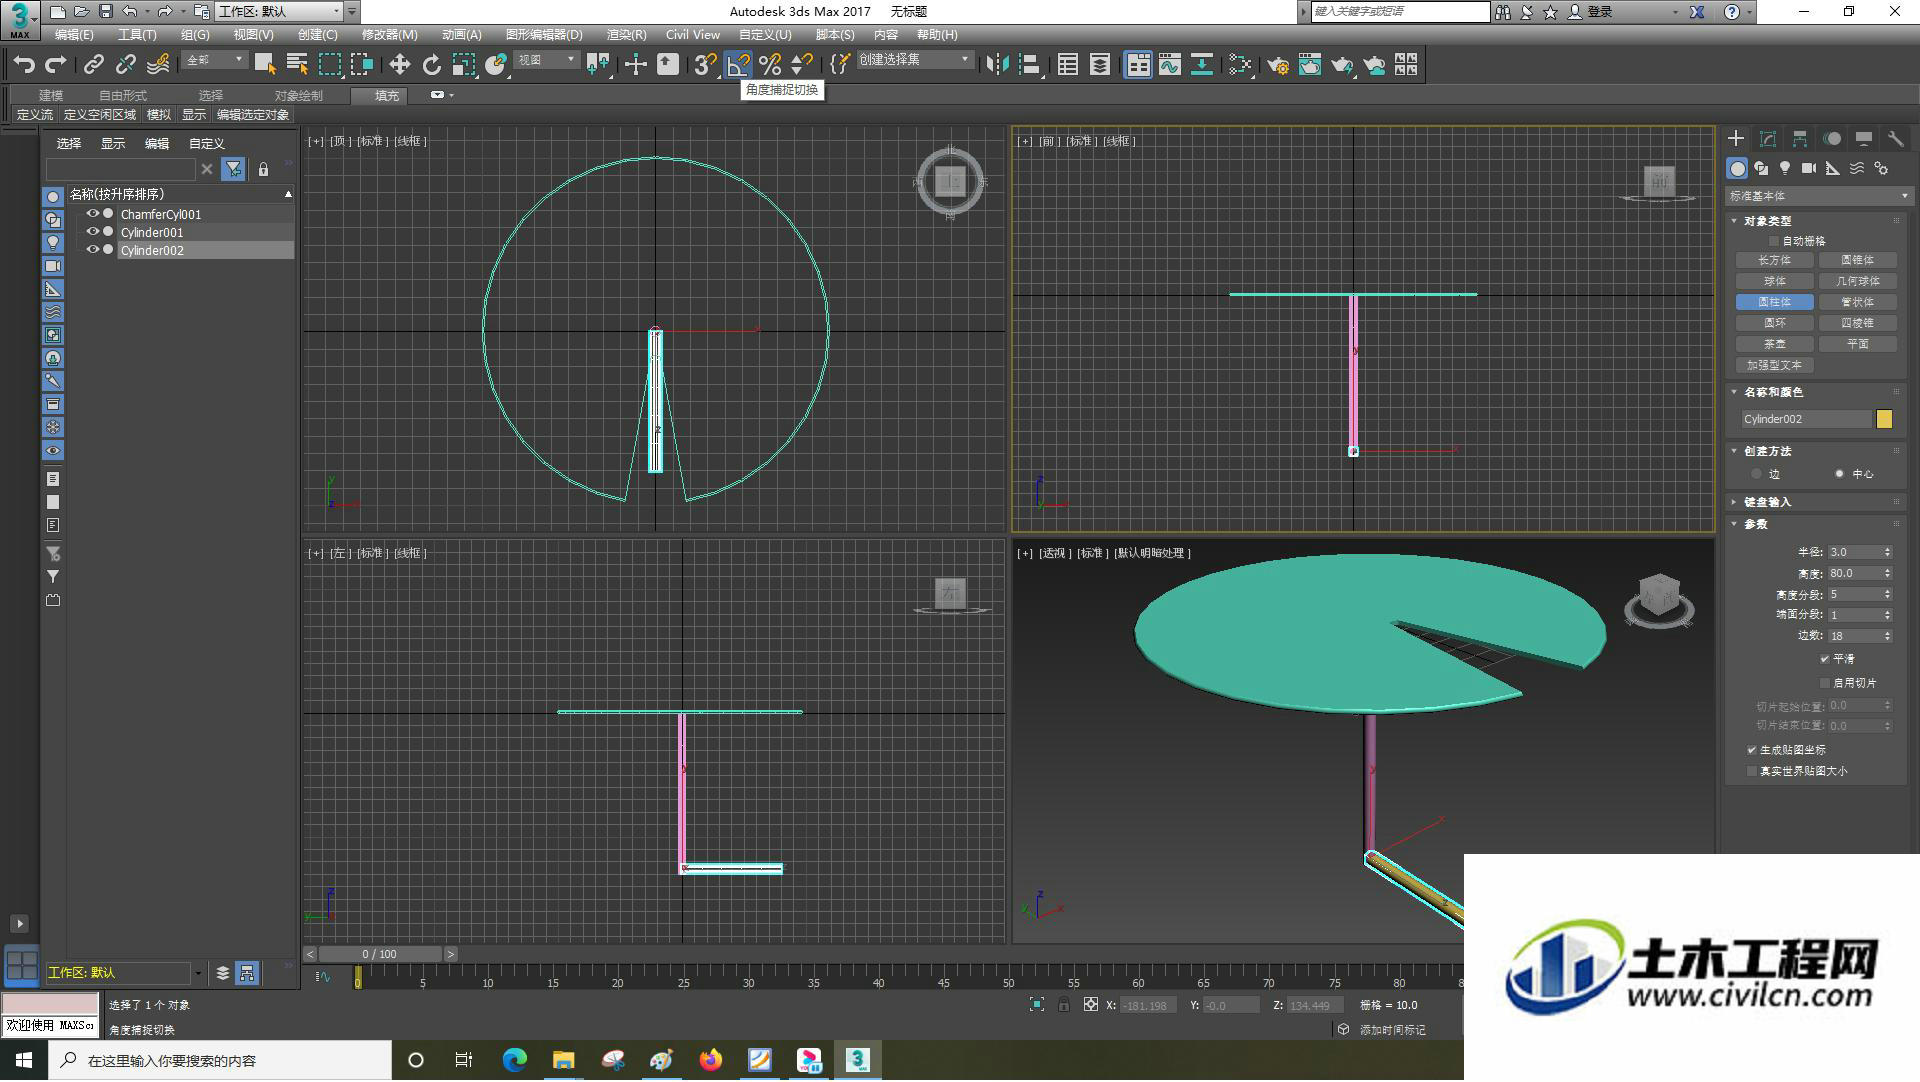The height and width of the screenshot is (1082, 1920).
Task: Select the Shapes category in Create panel
Action: [1761, 168]
